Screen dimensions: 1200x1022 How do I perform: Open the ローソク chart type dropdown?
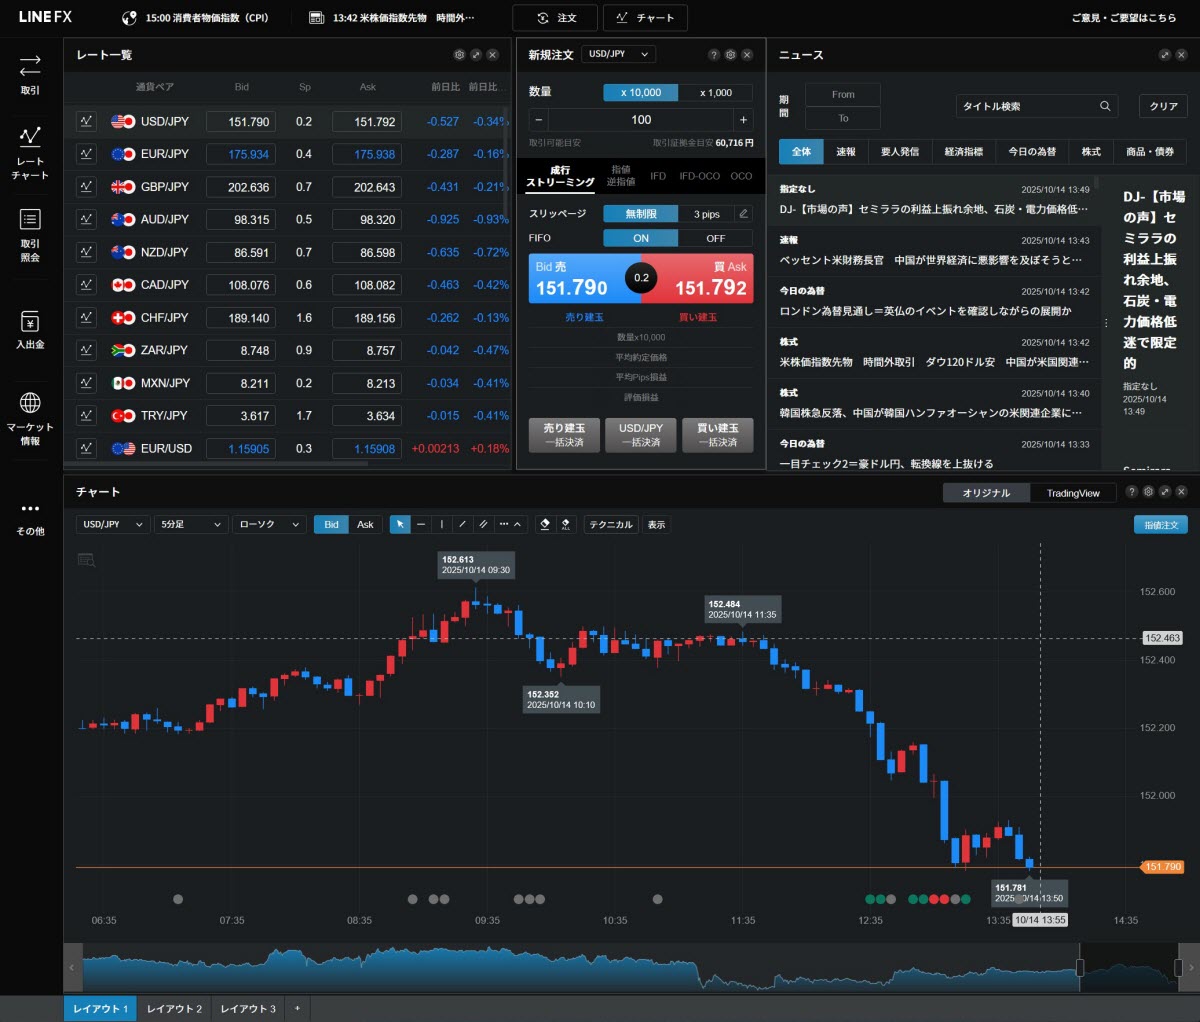(x=269, y=524)
